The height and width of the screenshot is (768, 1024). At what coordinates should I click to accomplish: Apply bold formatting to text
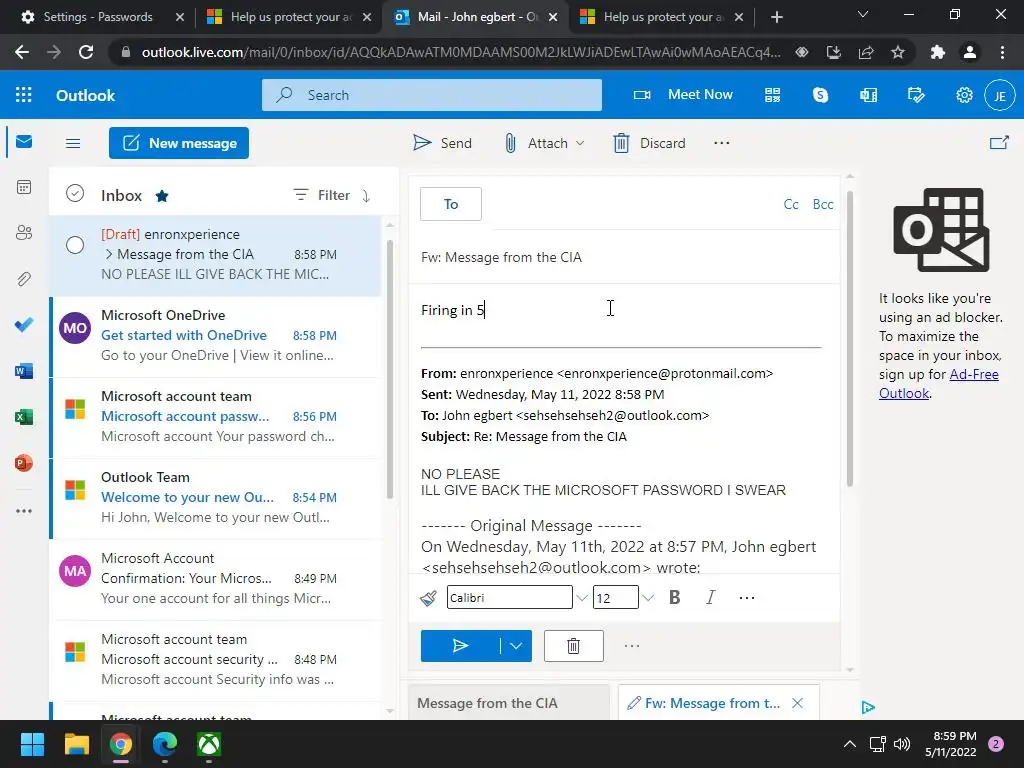coord(675,598)
